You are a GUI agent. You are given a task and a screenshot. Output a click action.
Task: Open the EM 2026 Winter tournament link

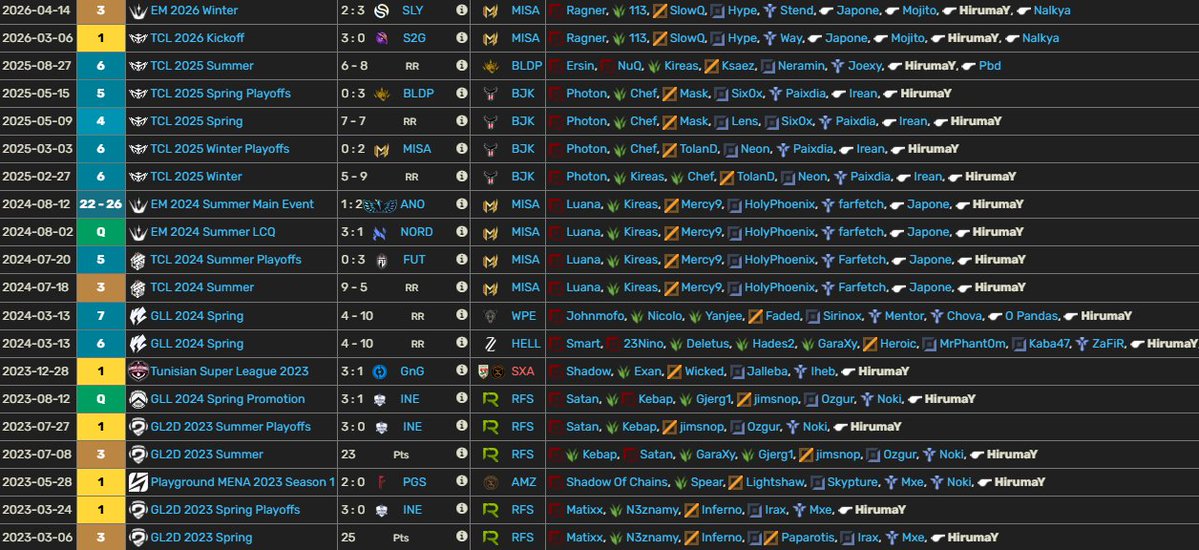[x=193, y=11]
